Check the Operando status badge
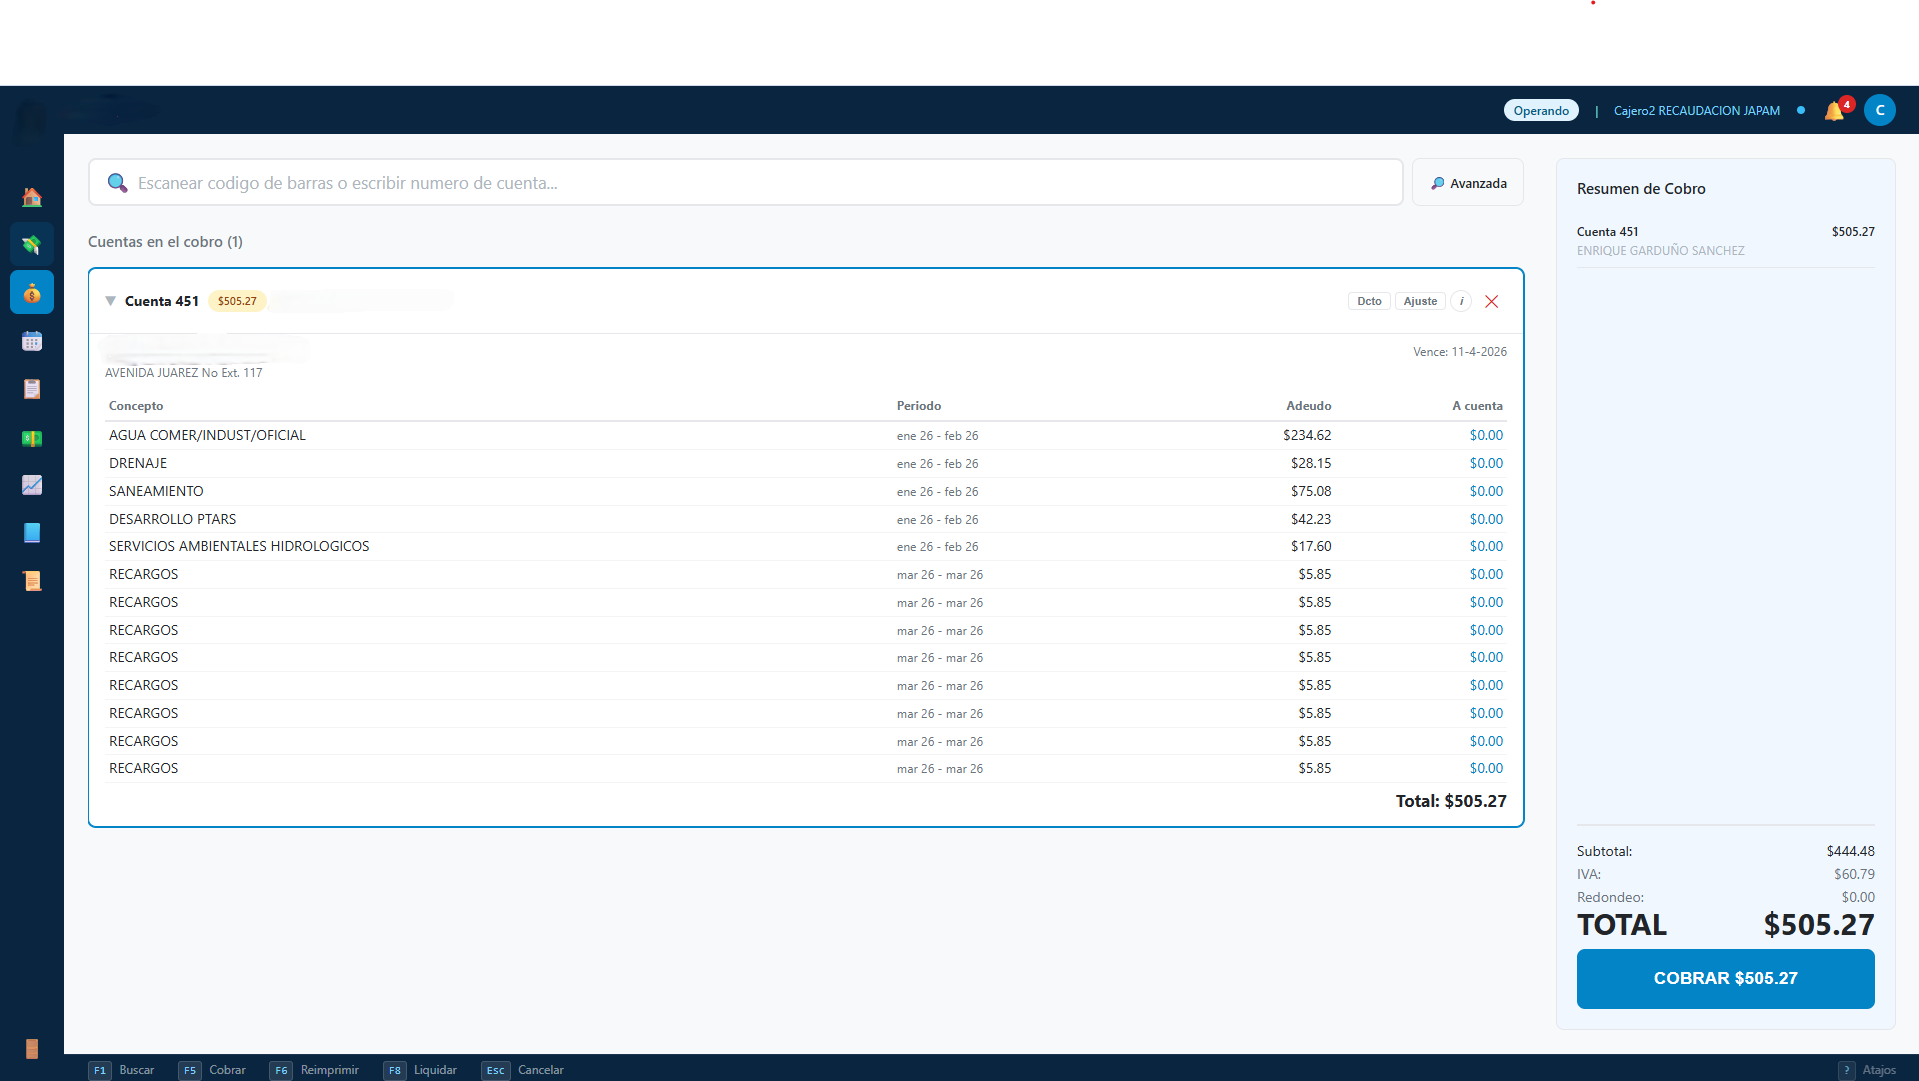The image size is (1919, 1081). coord(1540,110)
